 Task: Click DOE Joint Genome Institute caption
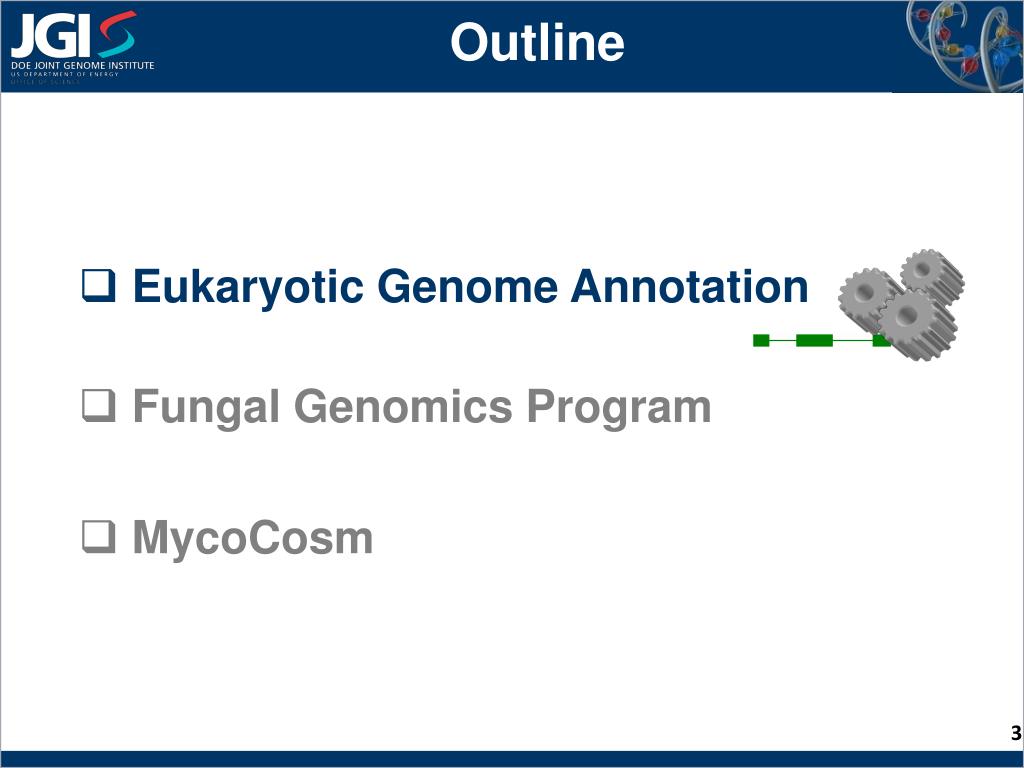pos(82,65)
